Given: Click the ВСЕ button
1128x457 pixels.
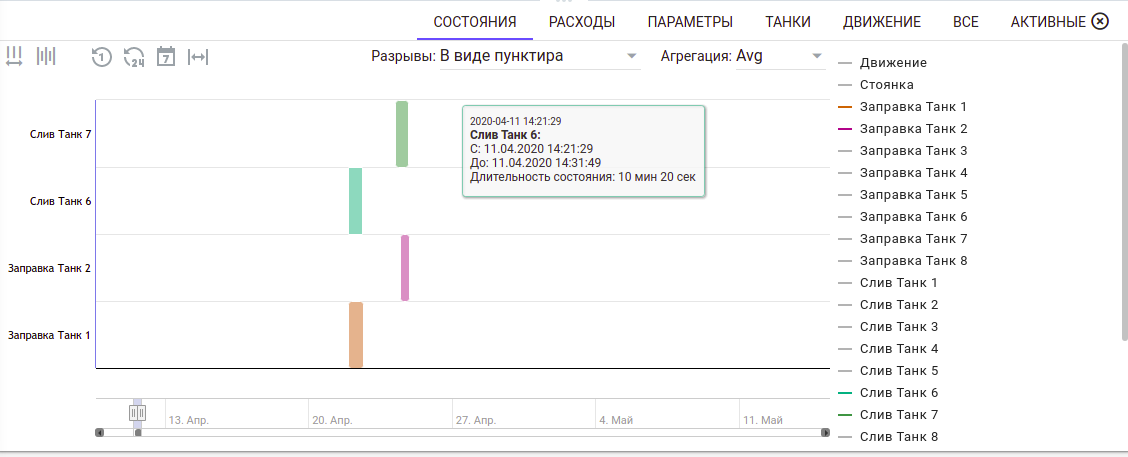Looking at the screenshot, I should 966,22.
